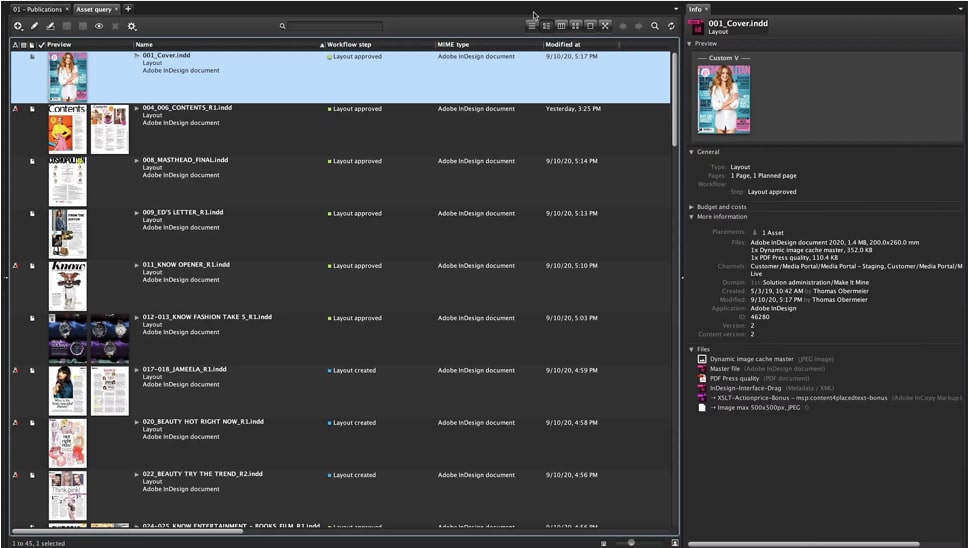Expand the 020_BEAUTY HOT RIGHT NOW row
Screen dimensions: 968x548
[137, 421]
